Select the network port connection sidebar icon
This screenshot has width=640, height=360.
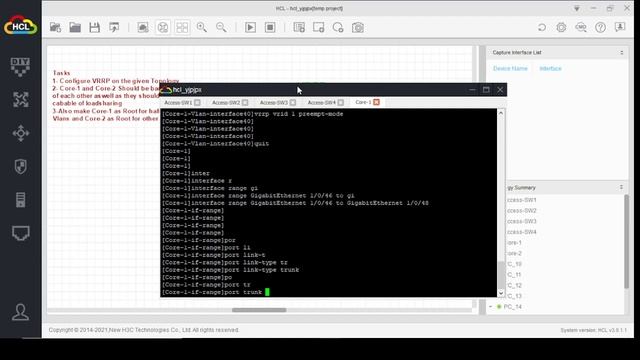[20, 233]
